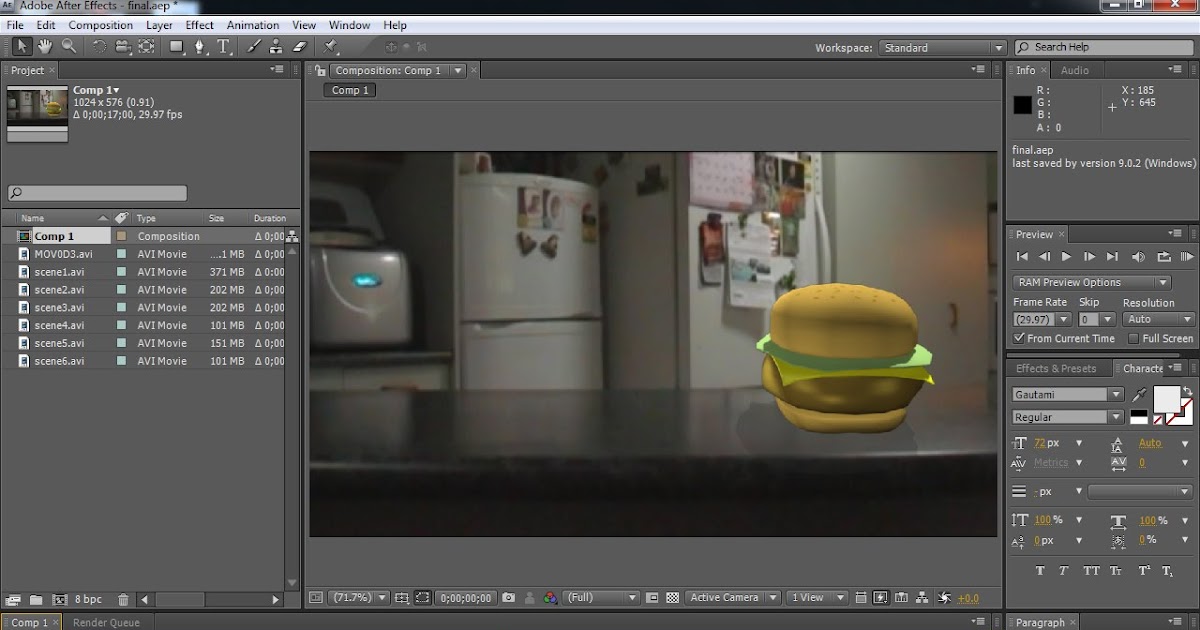Click the snapshot camera icon in viewer
Viewport: 1200px width, 630px height.
[509, 598]
